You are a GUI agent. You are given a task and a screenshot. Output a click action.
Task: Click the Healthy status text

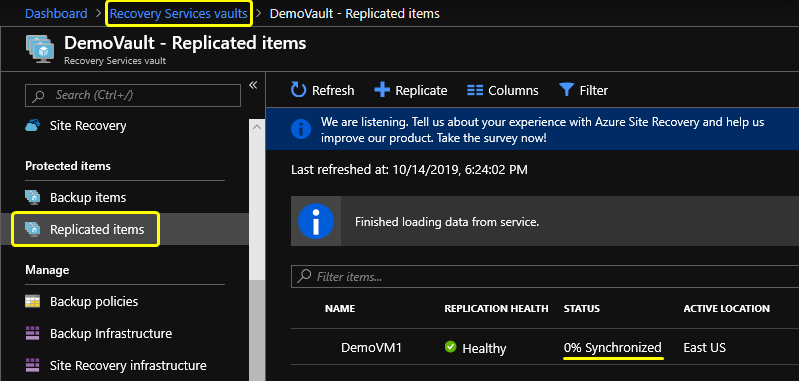(x=484, y=348)
